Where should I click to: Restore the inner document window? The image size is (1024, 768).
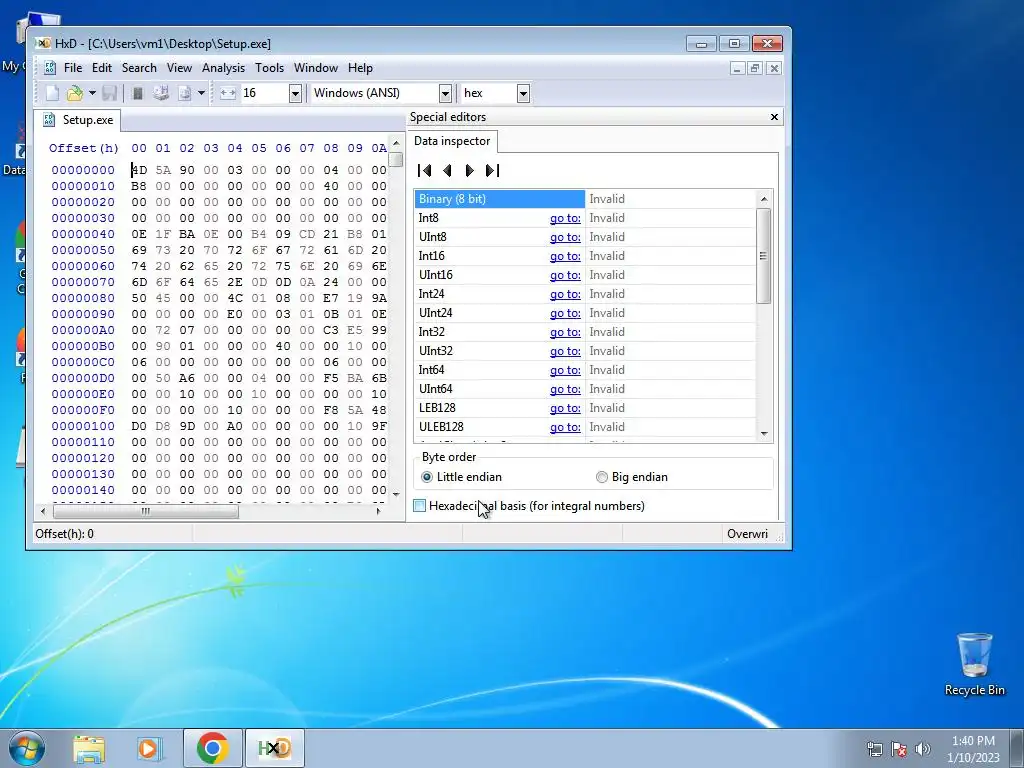click(756, 69)
